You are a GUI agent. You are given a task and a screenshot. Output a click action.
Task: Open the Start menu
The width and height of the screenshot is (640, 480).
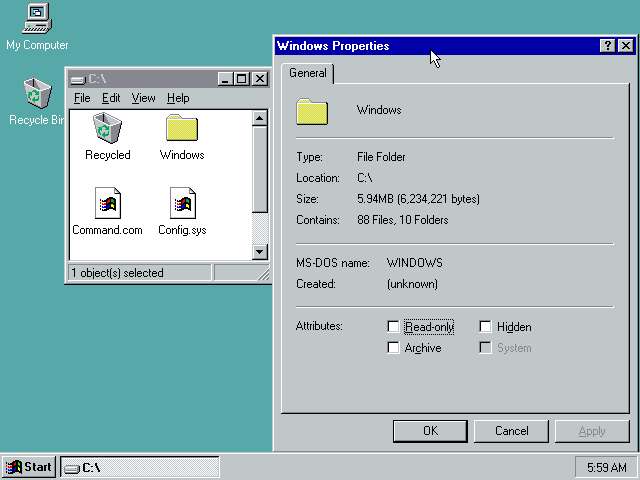point(29,467)
